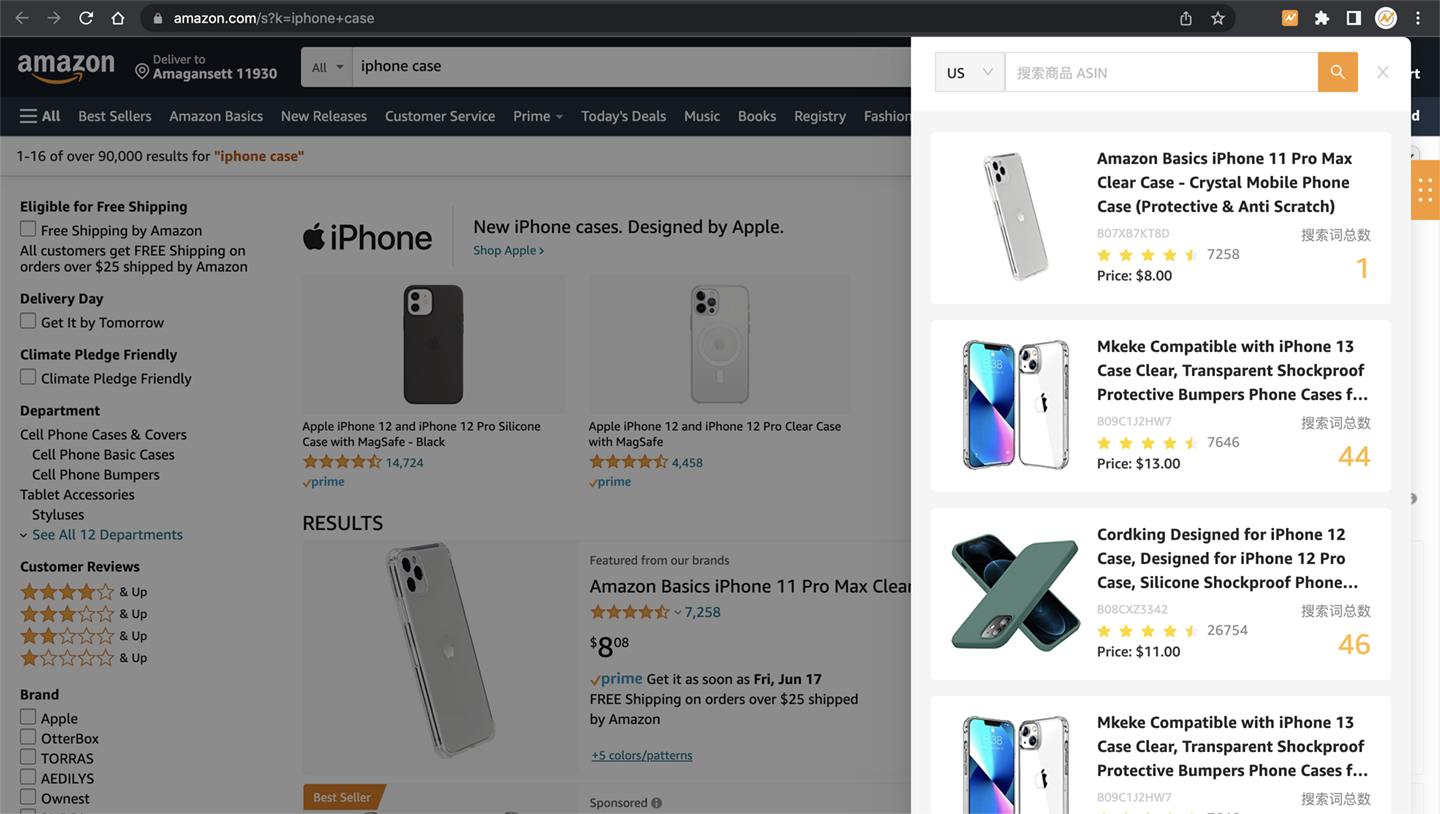Screen dimensions: 1440x814
Task: Open the US marketplace dropdown
Action: pyautogui.click(x=969, y=72)
